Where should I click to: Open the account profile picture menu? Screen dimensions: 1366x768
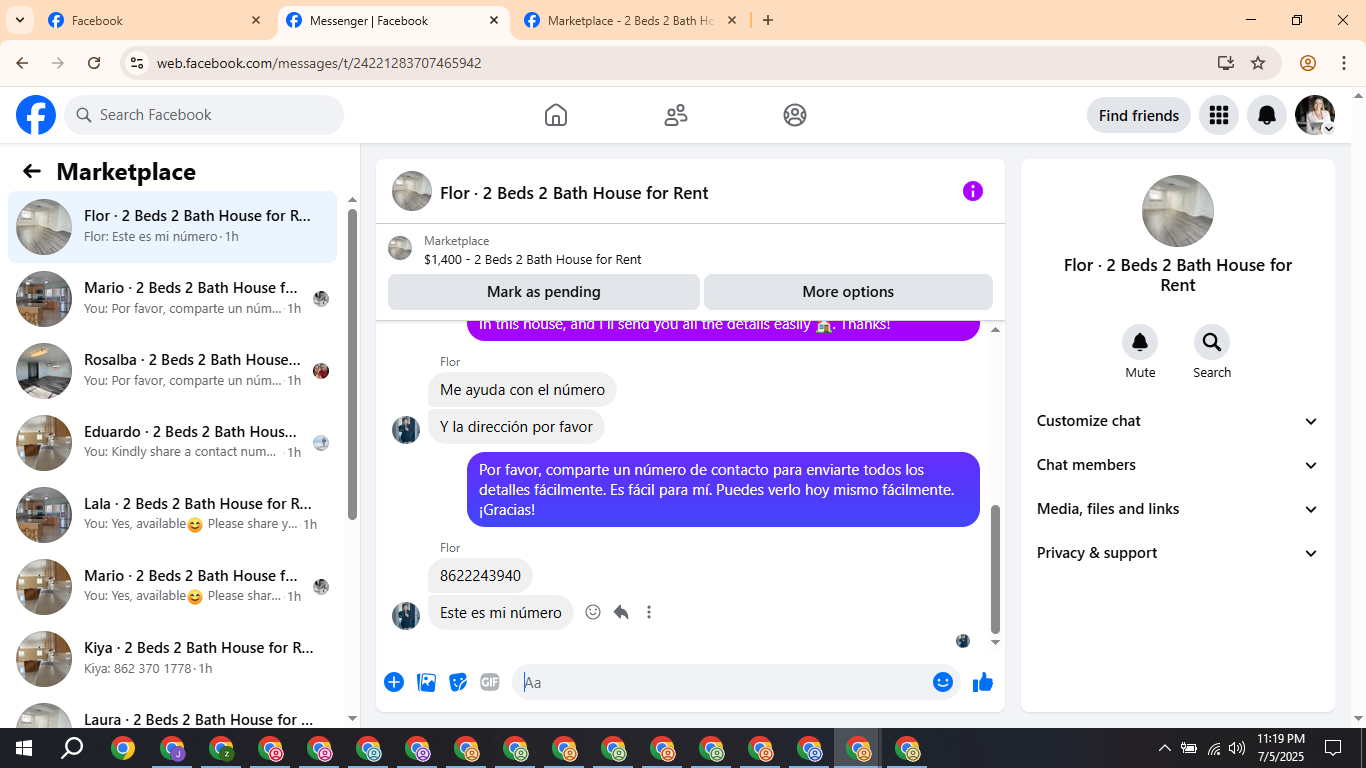[1315, 115]
